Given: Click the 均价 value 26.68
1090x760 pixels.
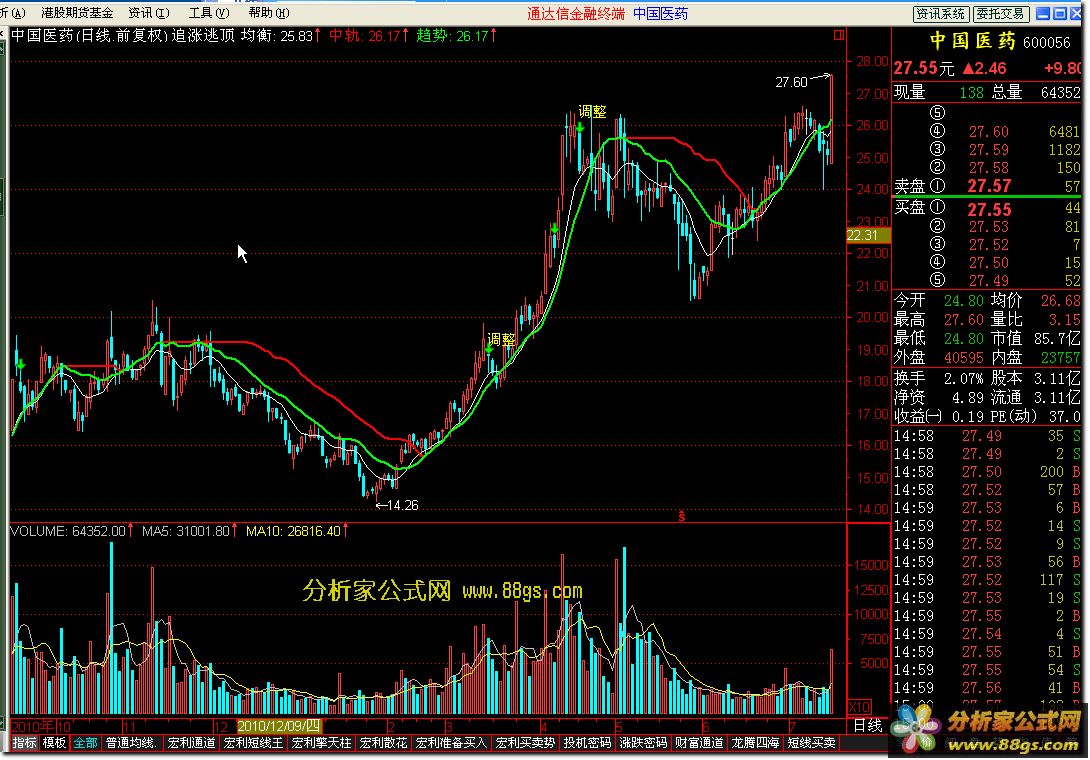Looking at the screenshot, I should click(x=1060, y=300).
